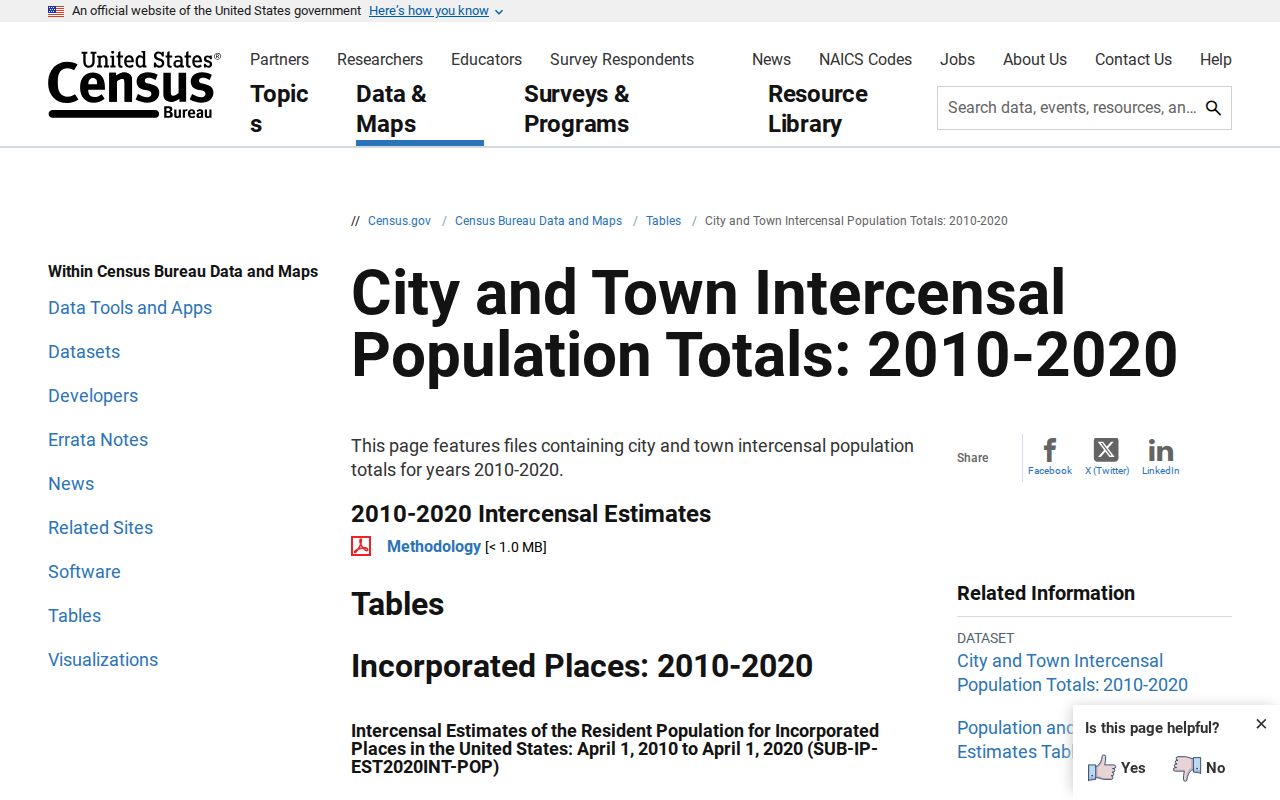The image size is (1280, 800).
Task: Give a thumbs-down No rating
Action: [x=1198, y=768]
